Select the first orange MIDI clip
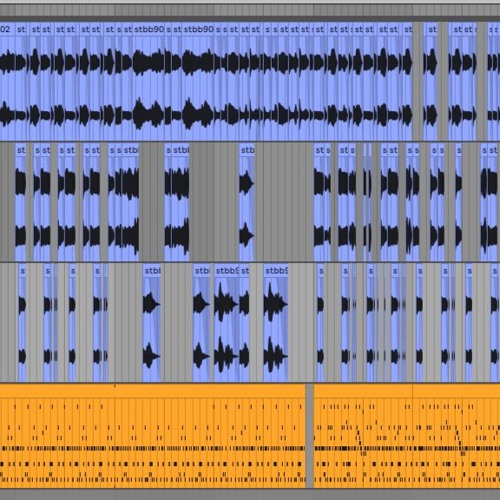The width and height of the screenshot is (500, 500). tap(153, 436)
